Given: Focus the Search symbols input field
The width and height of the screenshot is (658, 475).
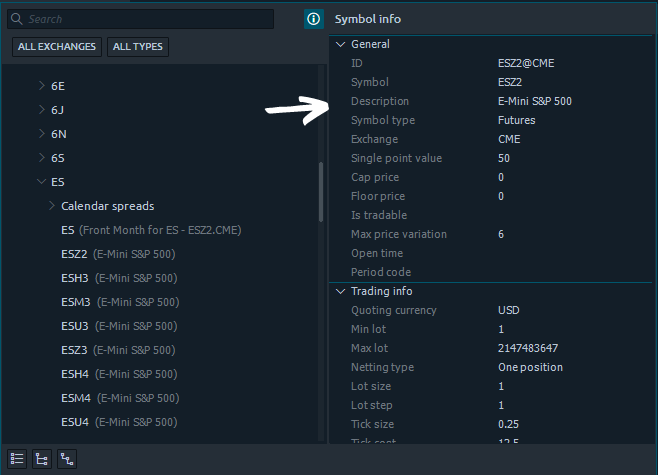Looking at the screenshot, I should (x=141, y=19).
